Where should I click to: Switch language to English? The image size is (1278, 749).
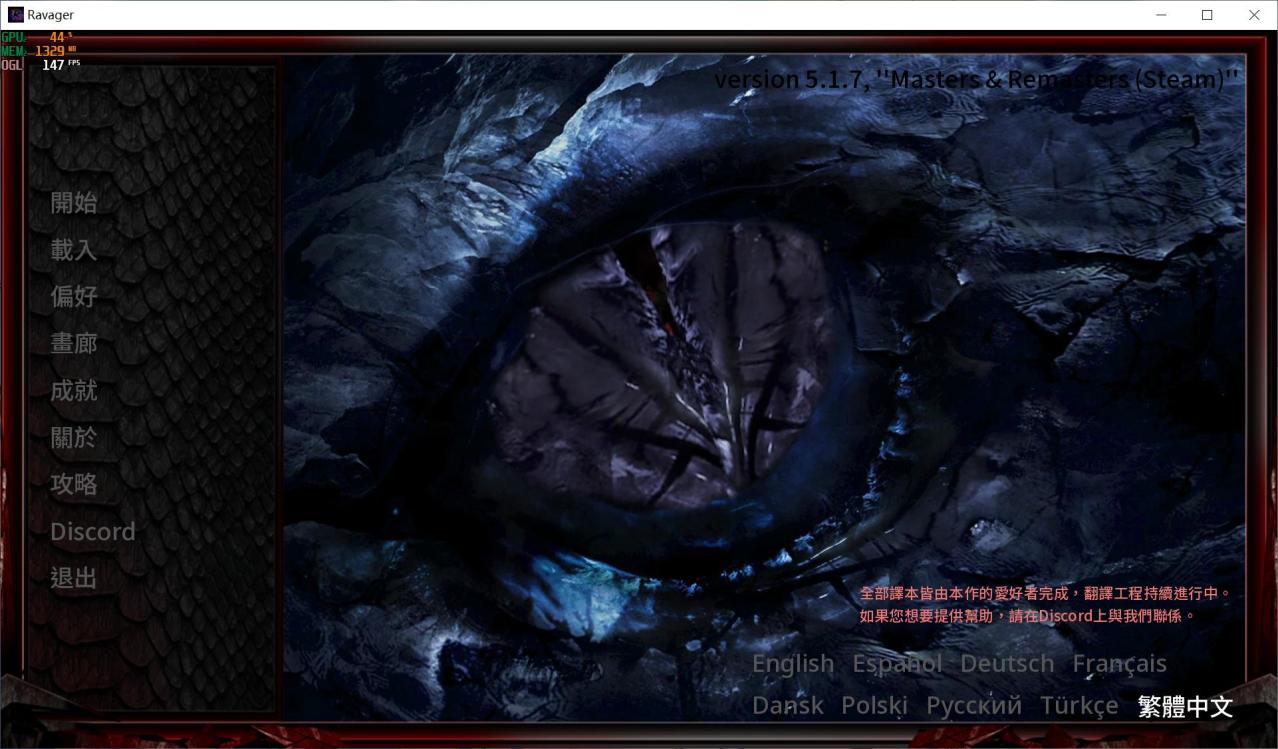[793, 664]
